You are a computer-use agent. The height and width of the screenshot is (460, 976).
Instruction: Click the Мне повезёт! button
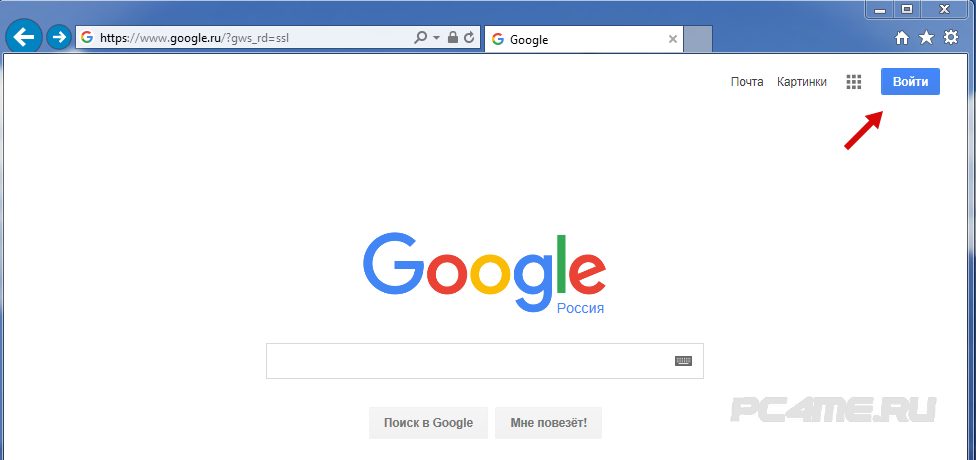[548, 423]
